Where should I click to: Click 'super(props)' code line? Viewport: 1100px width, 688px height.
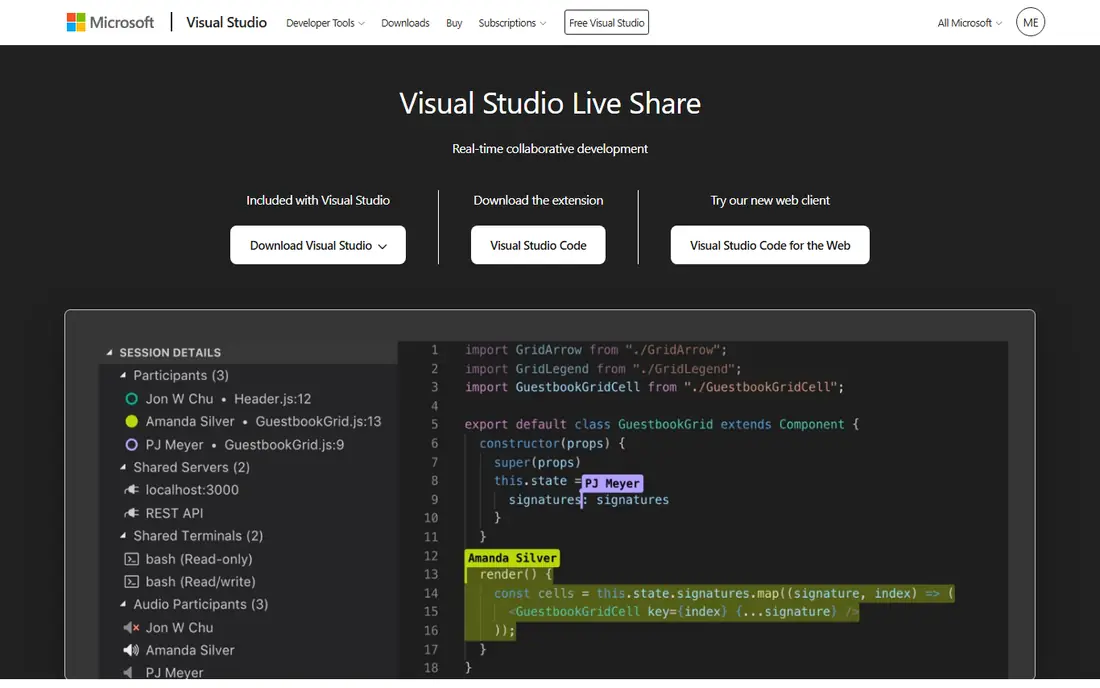[x=537, y=462]
